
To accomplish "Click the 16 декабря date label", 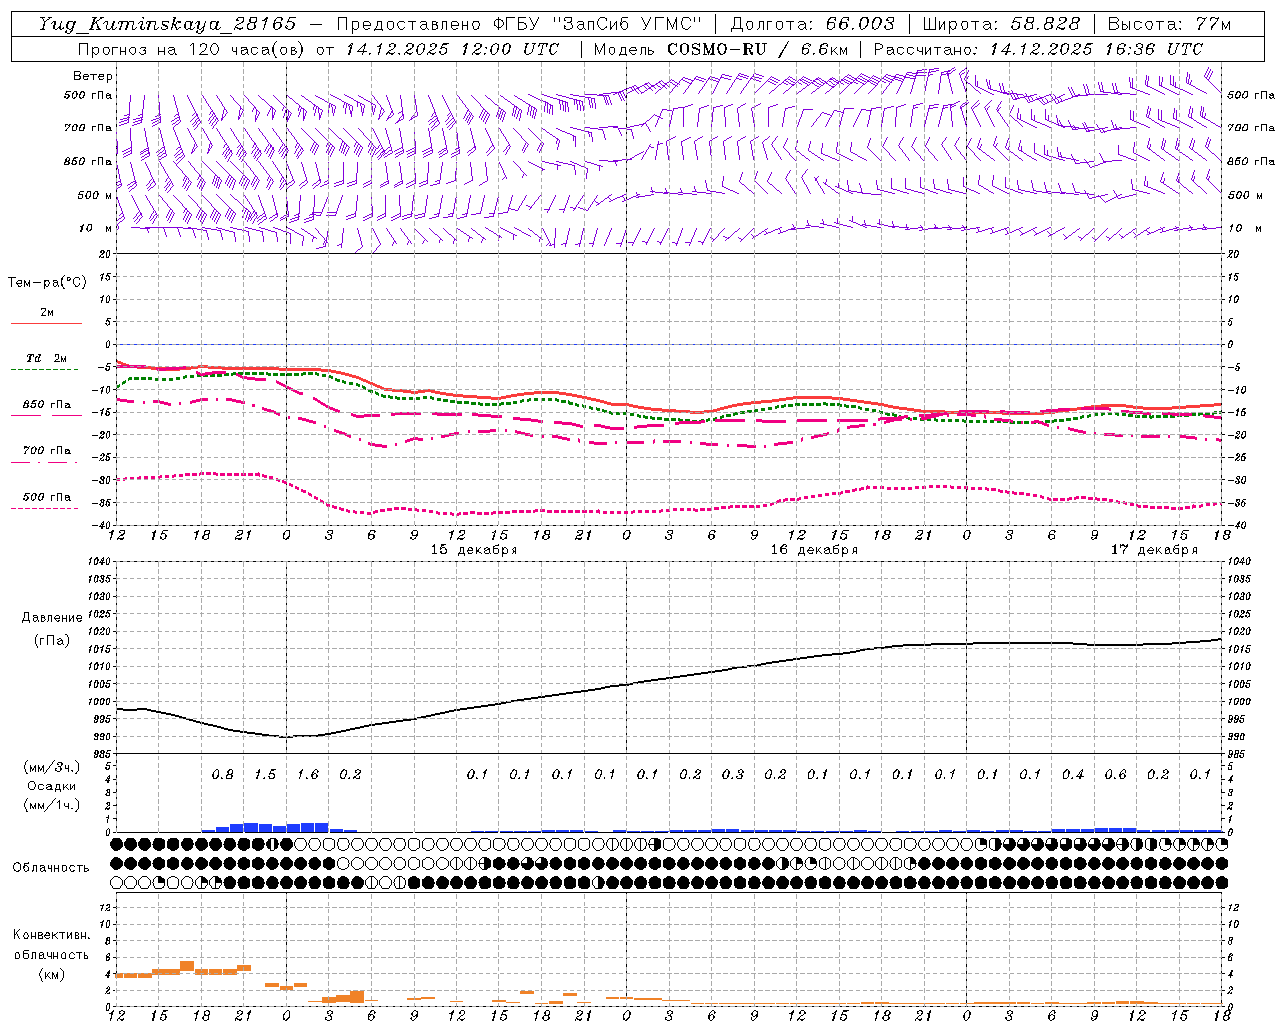I will point(814,550).
